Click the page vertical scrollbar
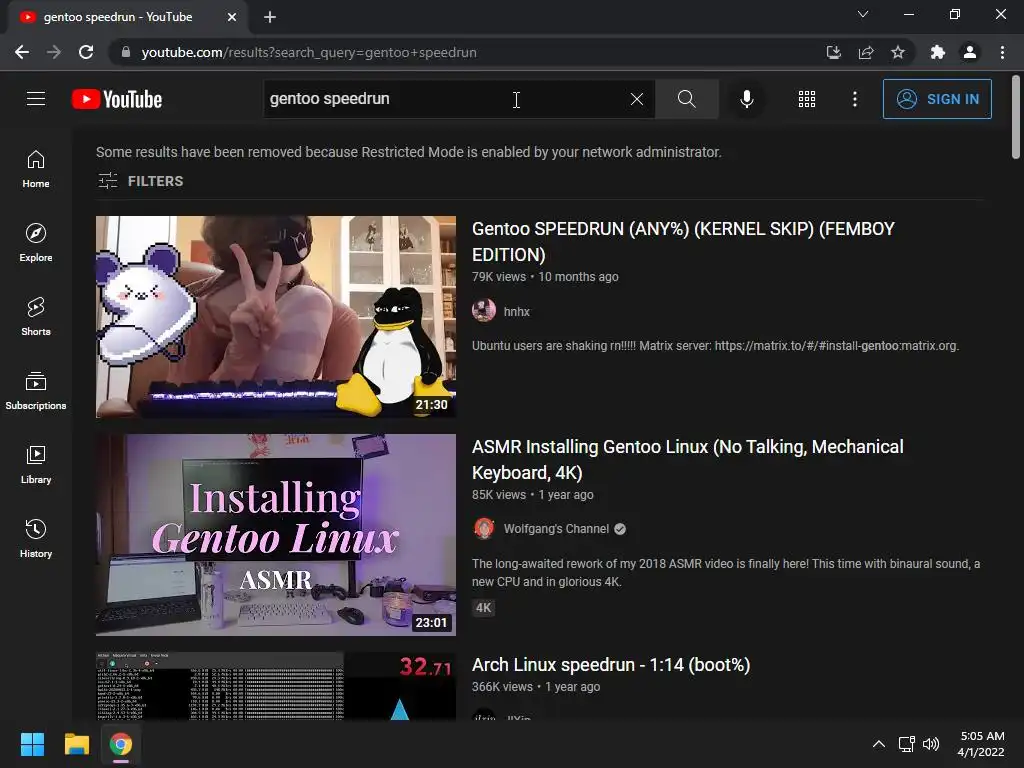The width and height of the screenshot is (1024, 768). coord(1016,118)
